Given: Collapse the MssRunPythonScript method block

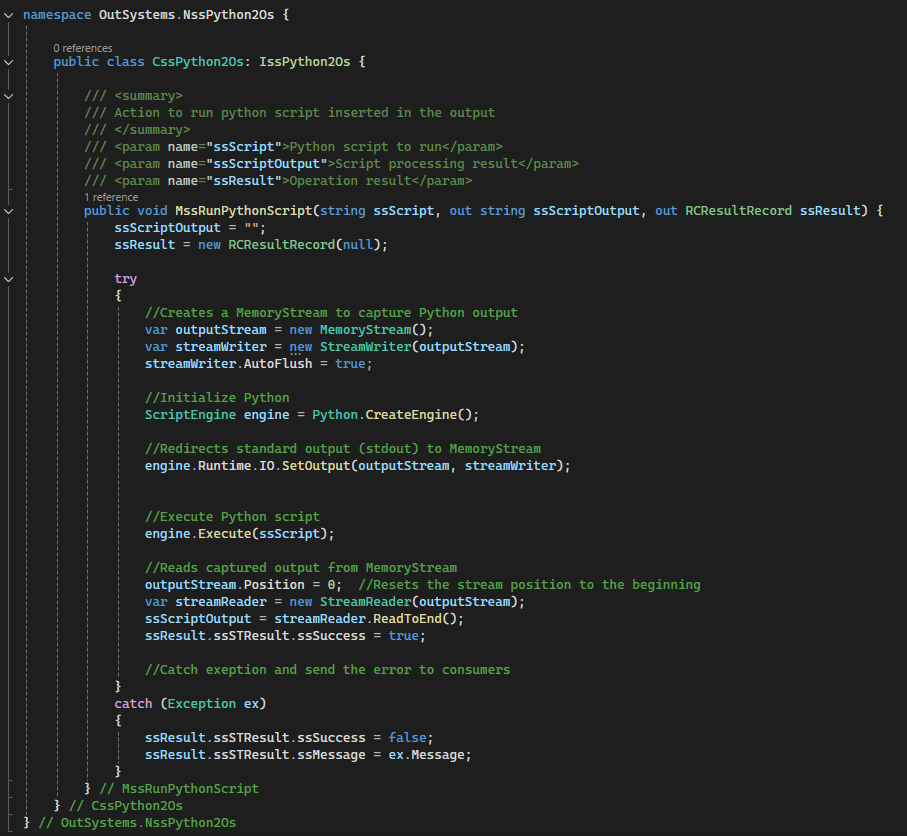Looking at the screenshot, I should 9,211.
